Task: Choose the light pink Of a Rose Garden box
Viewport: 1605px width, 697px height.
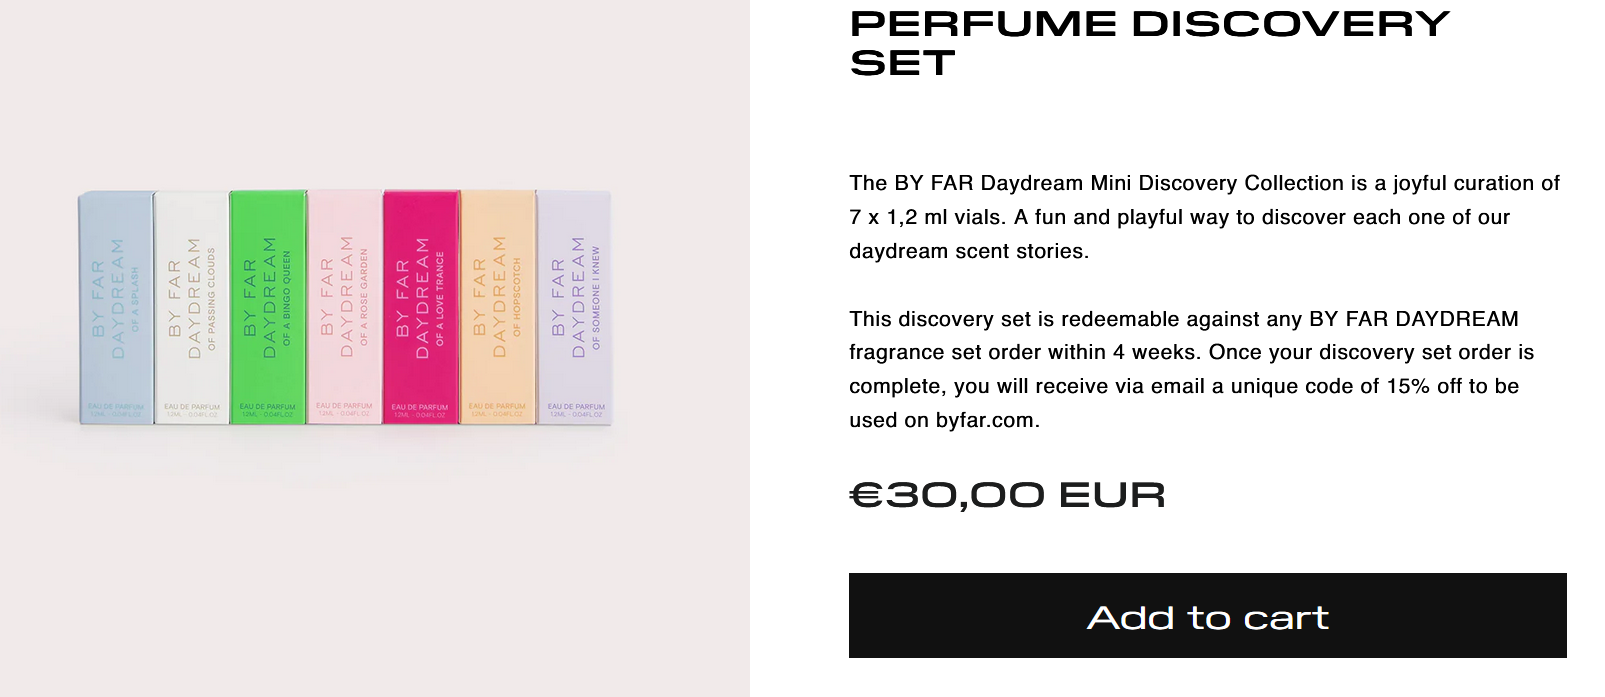Action: click(x=345, y=308)
